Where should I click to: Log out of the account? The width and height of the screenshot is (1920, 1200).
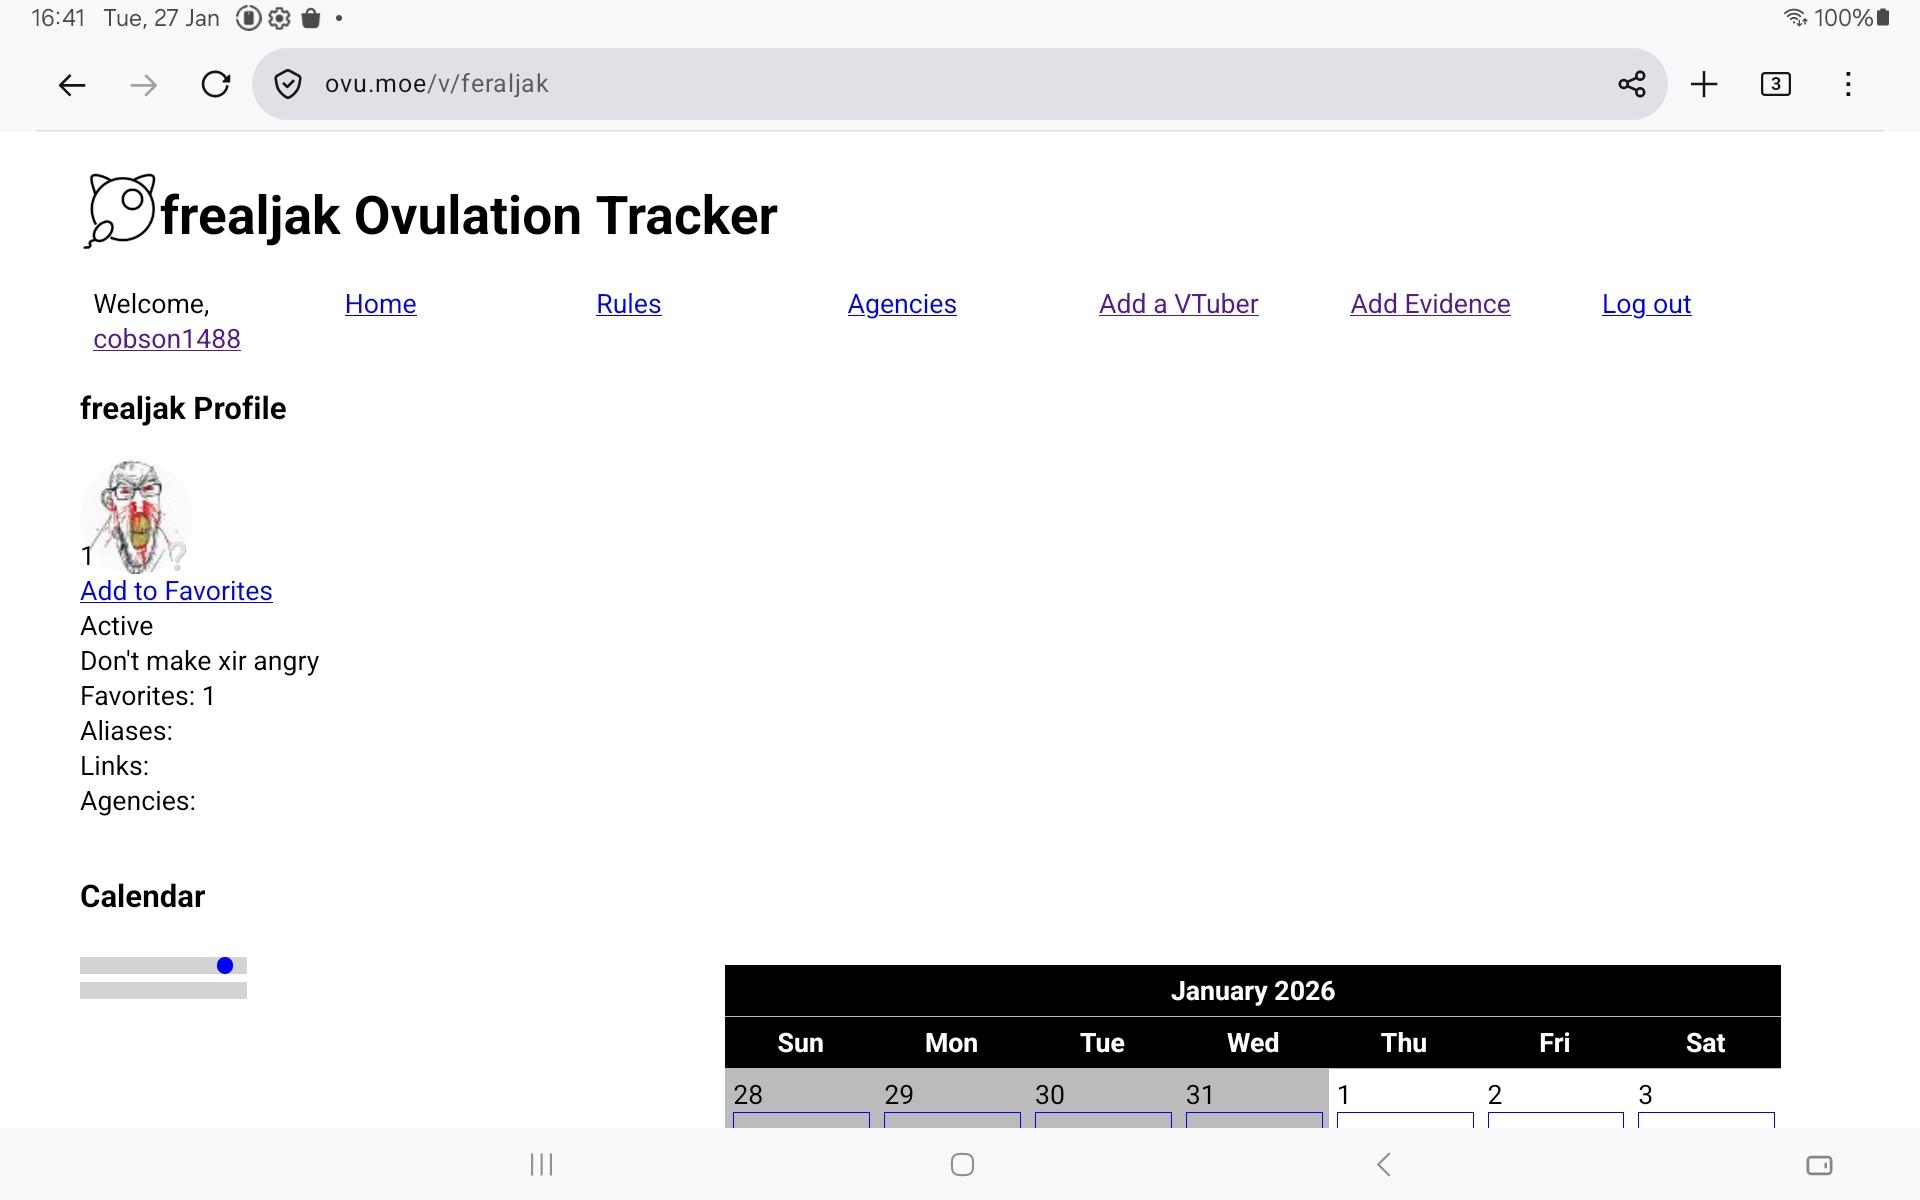(x=1646, y=304)
